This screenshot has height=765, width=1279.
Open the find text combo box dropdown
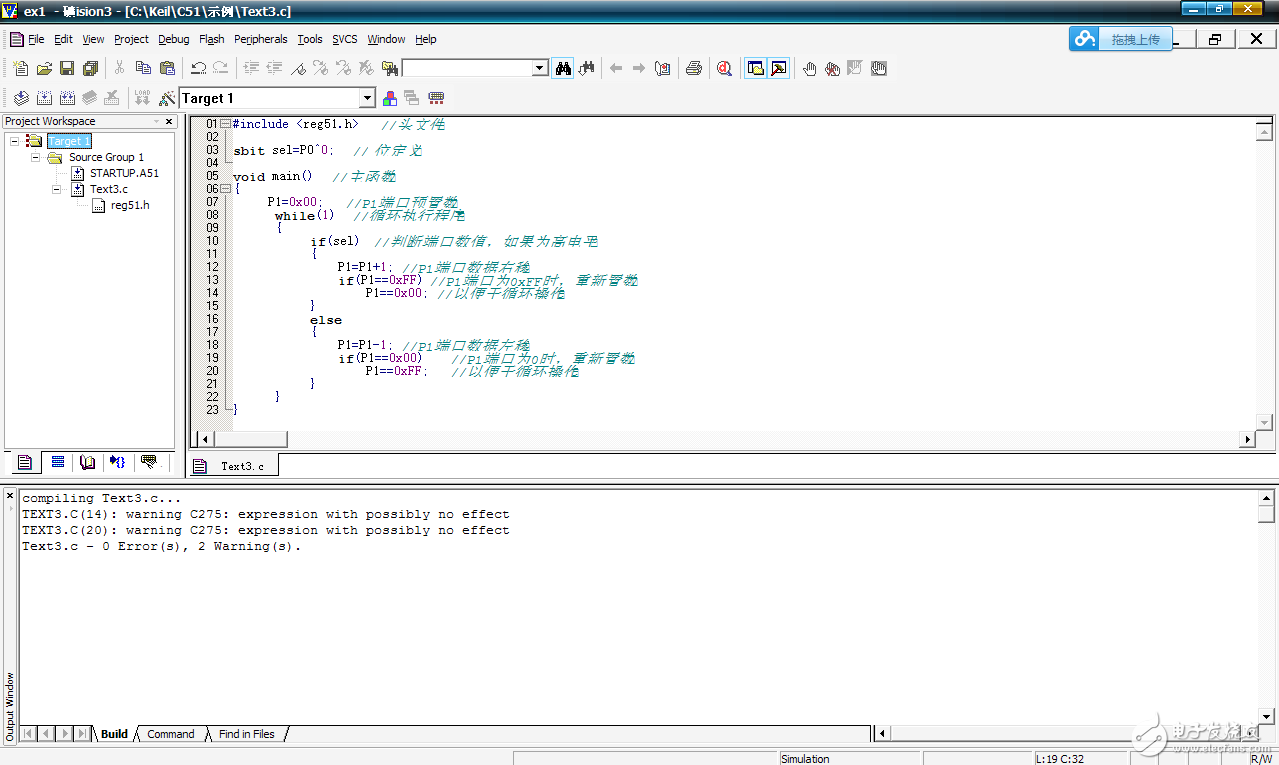540,68
